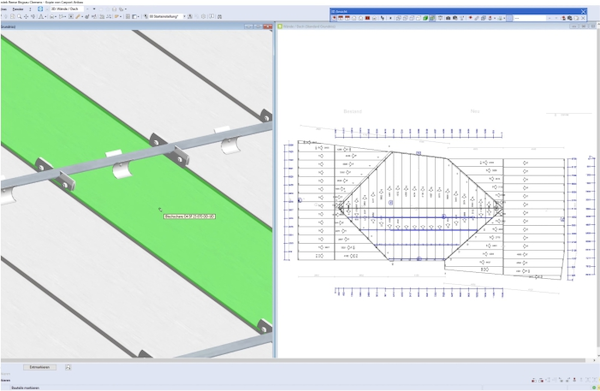Click the small picture icon next to Extrmarkieren
This screenshot has height=391, width=600.
68,367
